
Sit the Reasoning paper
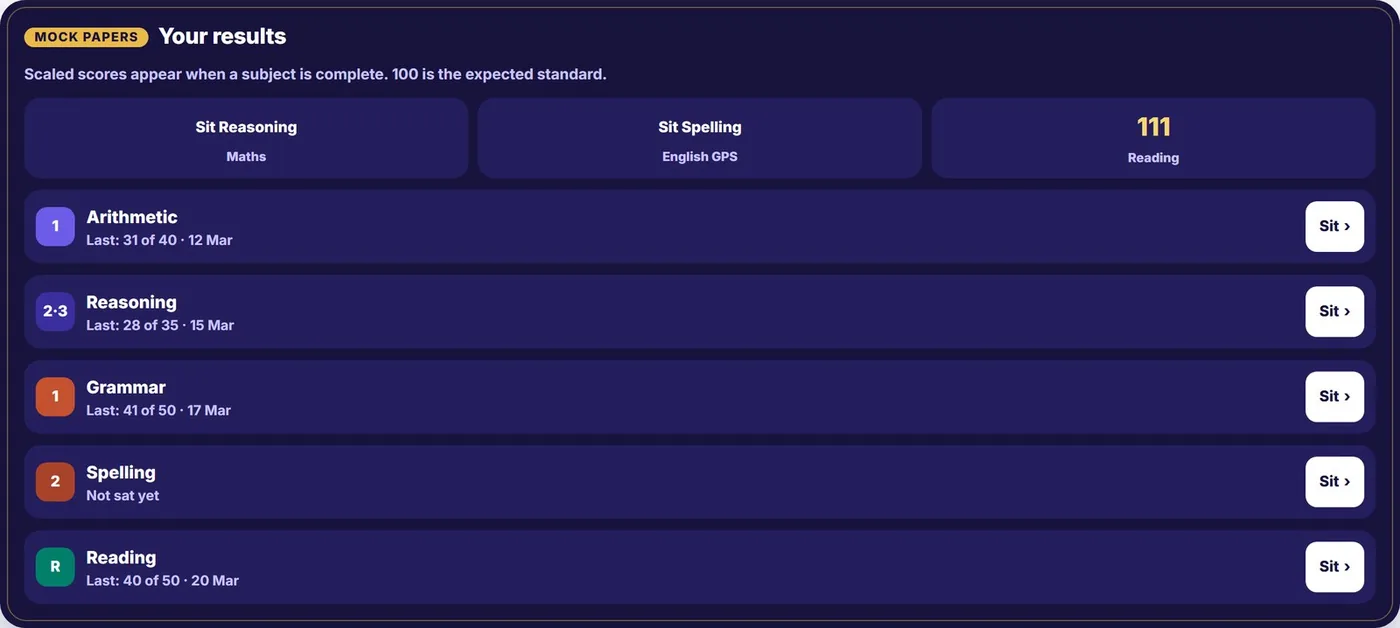pyautogui.click(x=1334, y=311)
